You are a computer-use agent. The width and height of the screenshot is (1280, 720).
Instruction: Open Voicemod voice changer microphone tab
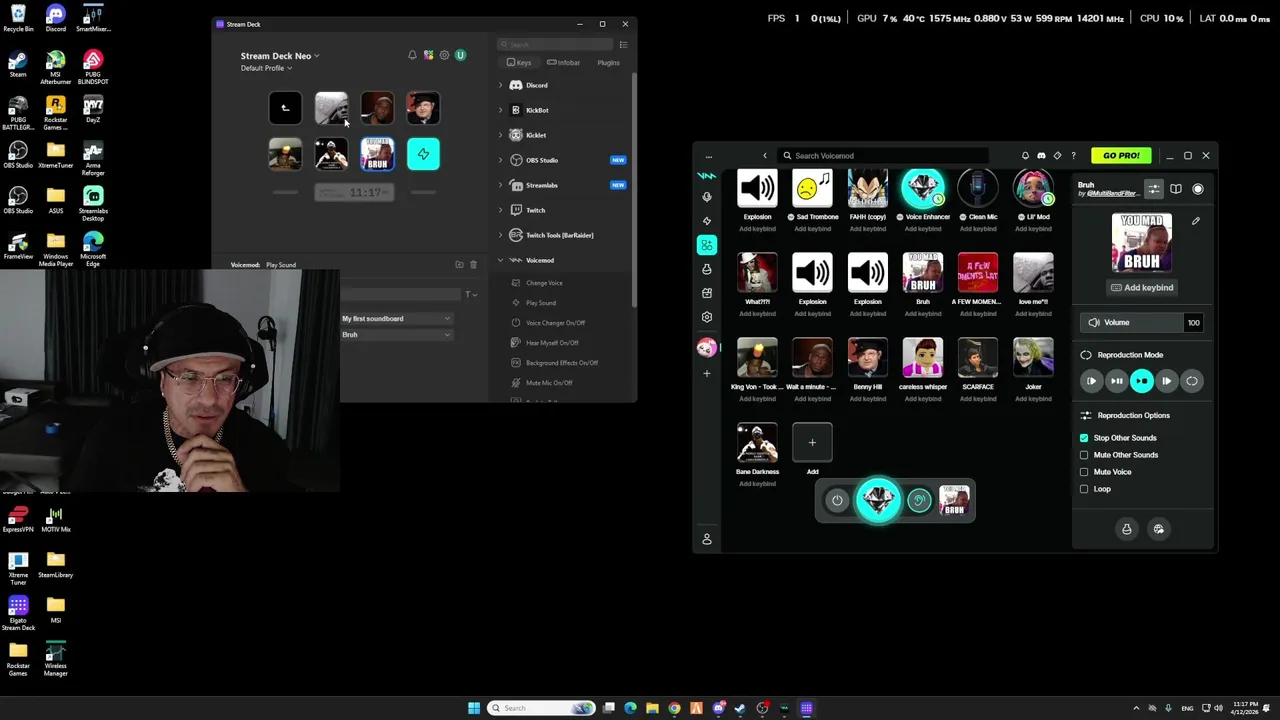(707, 197)
